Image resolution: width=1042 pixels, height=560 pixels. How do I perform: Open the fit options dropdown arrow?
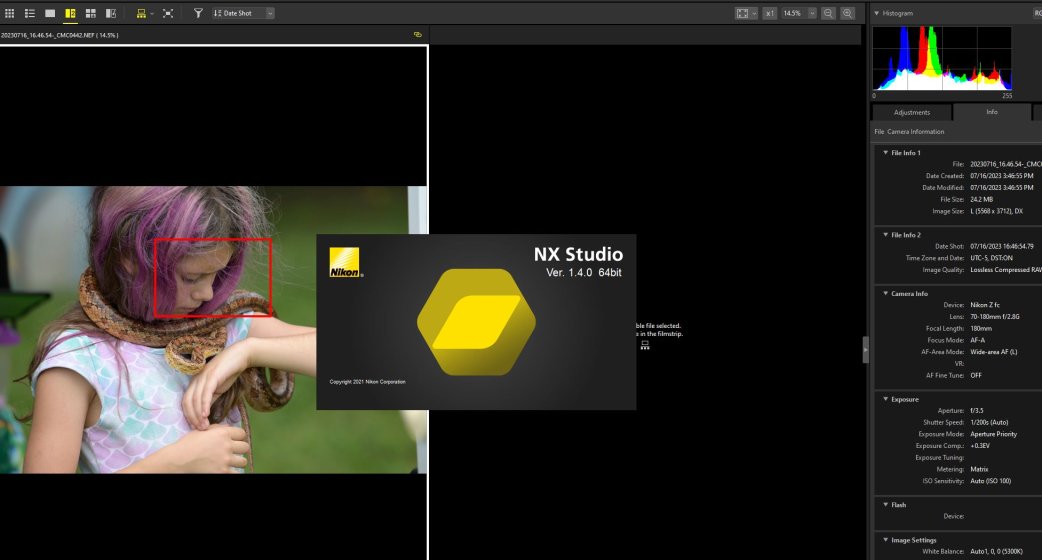pyautogui.click(x=754, y=13)
